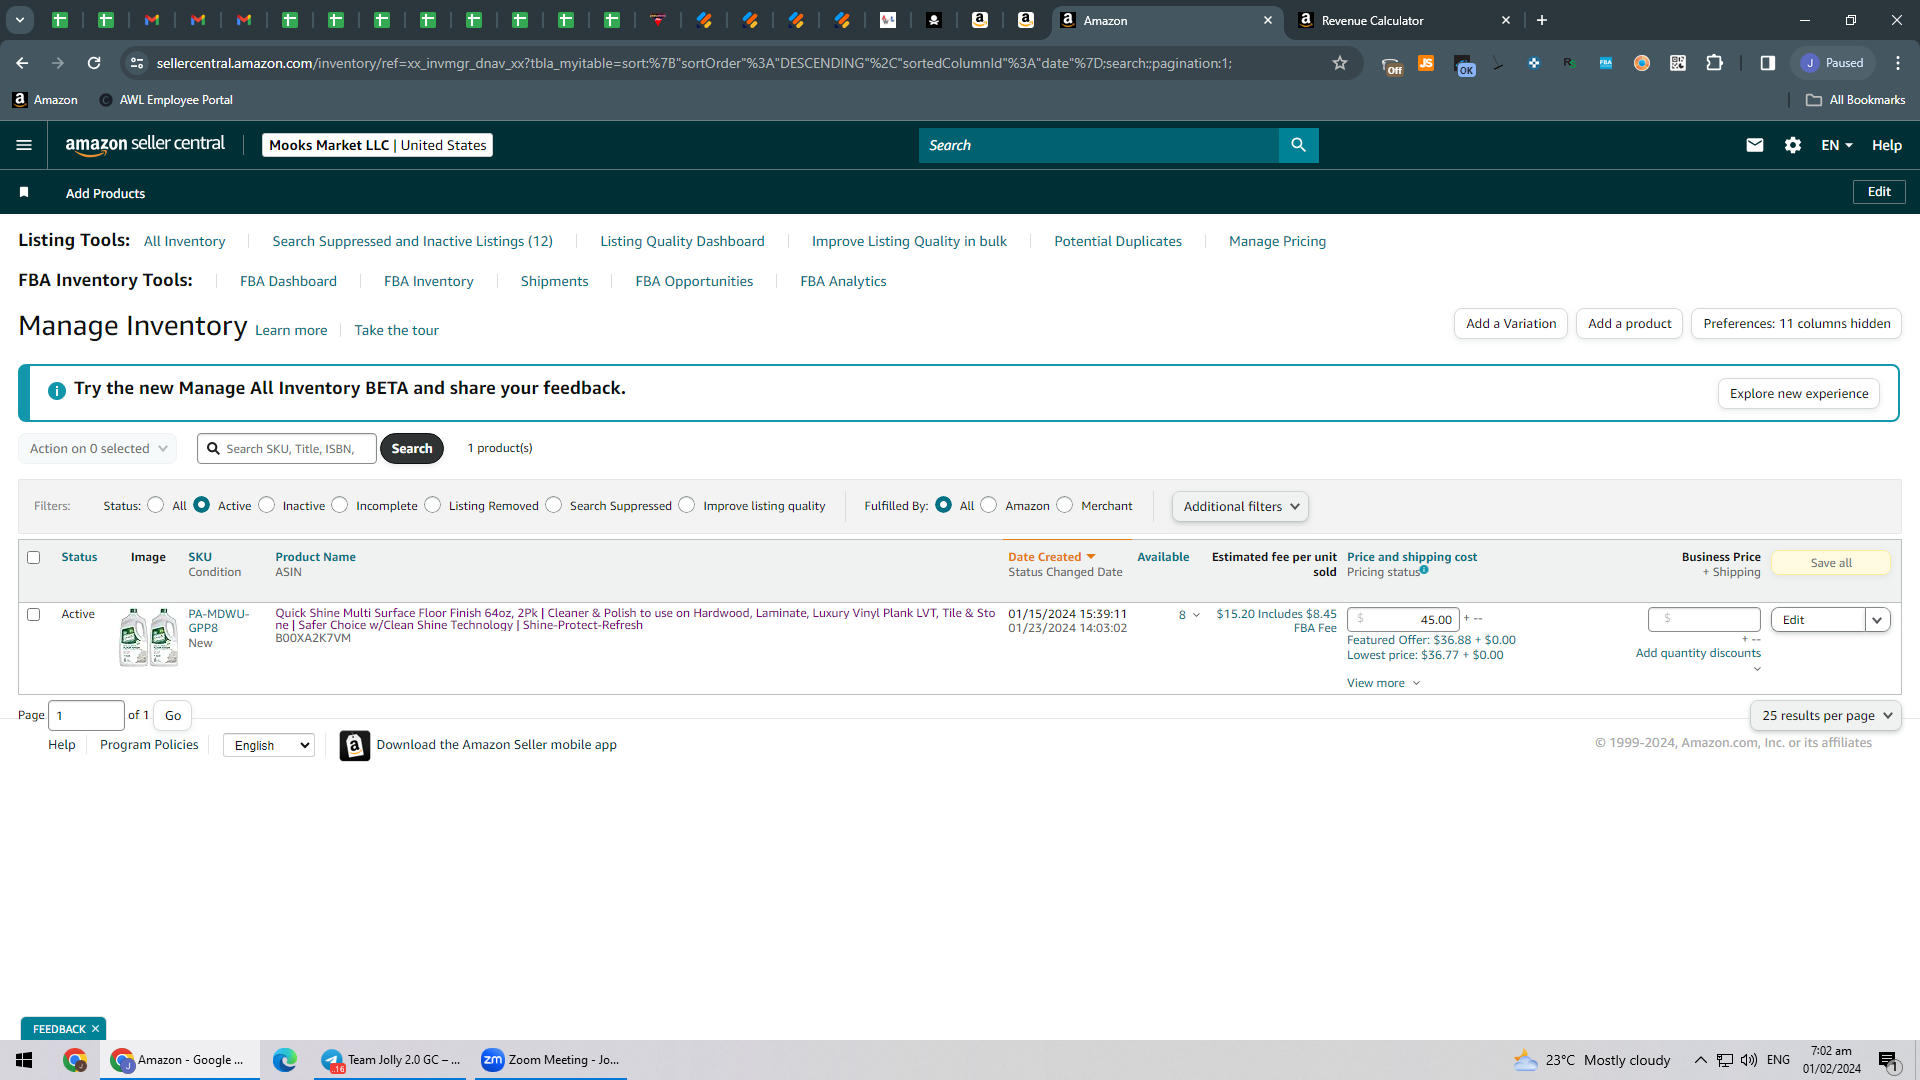Click the bookmark flag beside Add Products
This screenshot has height=1080, width=1920.
pyautogui.click(x=24, y=192)
